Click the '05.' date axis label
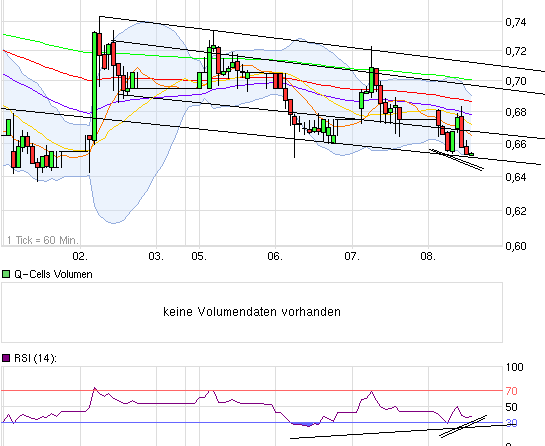 [x=199, y=257]
